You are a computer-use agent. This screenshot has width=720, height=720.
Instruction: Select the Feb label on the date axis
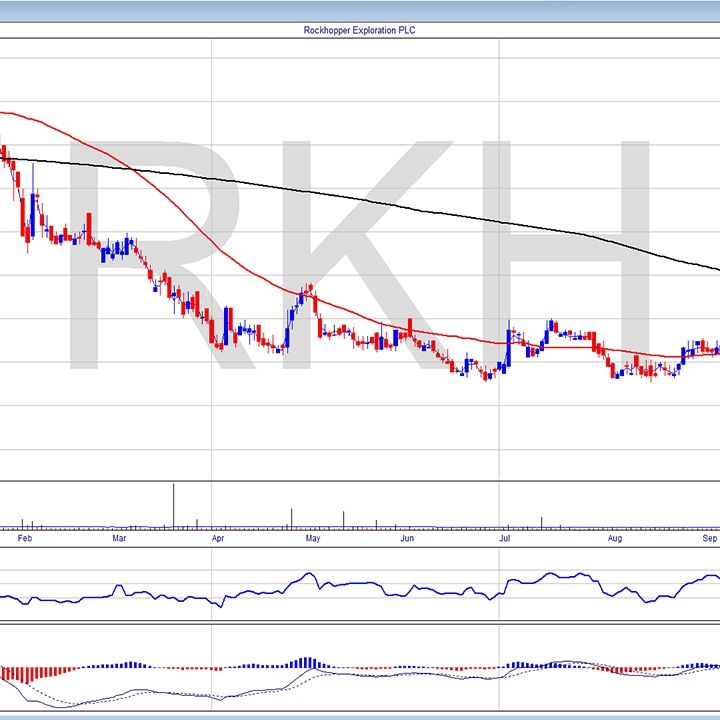(x=25, y=539)
